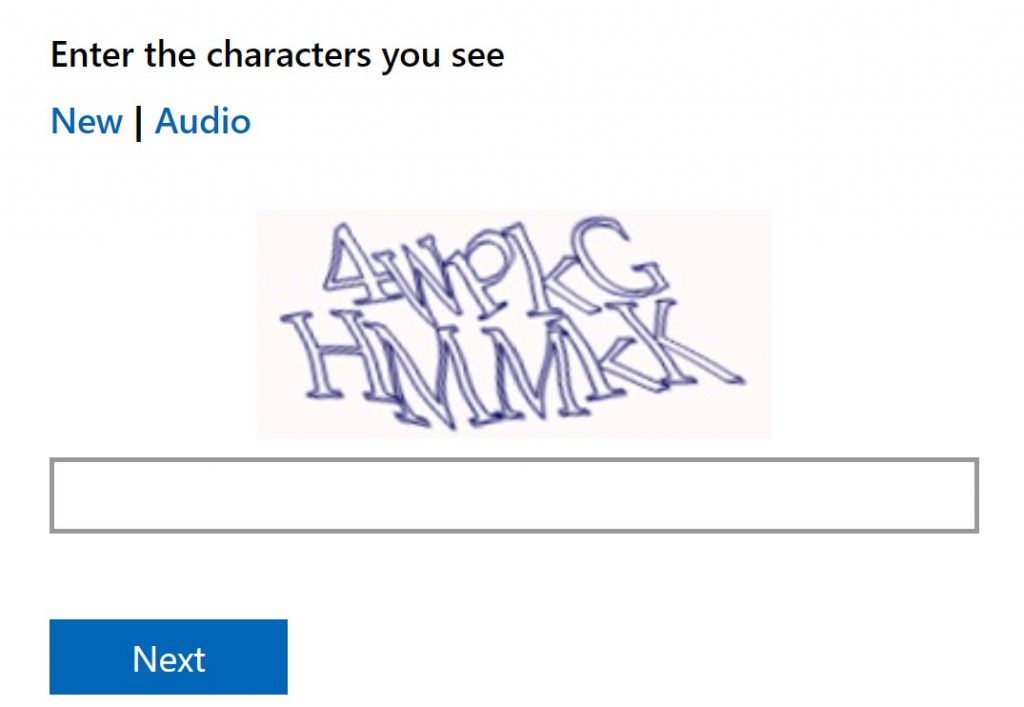Open the Audio challenge link
Screen dimensions: 1024x707
pyautogui.click(x=202, y=121)
